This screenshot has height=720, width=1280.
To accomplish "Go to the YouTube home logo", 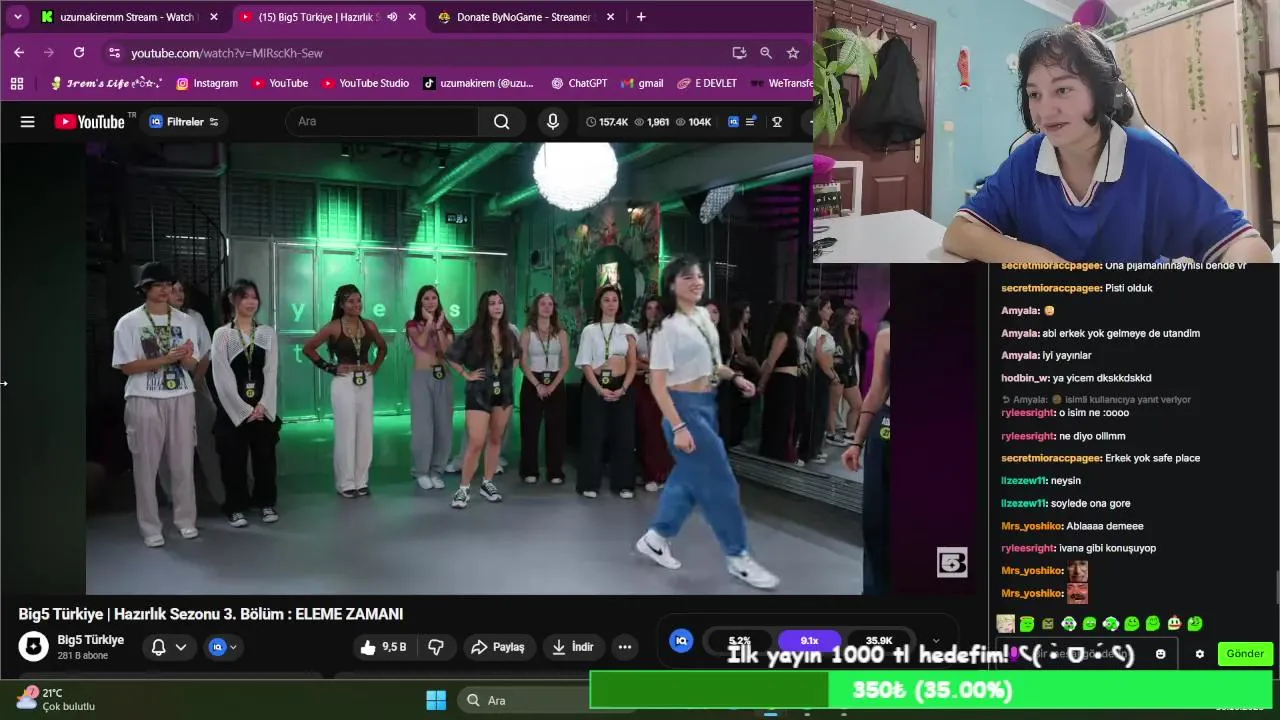I will (x=90, y=122).
